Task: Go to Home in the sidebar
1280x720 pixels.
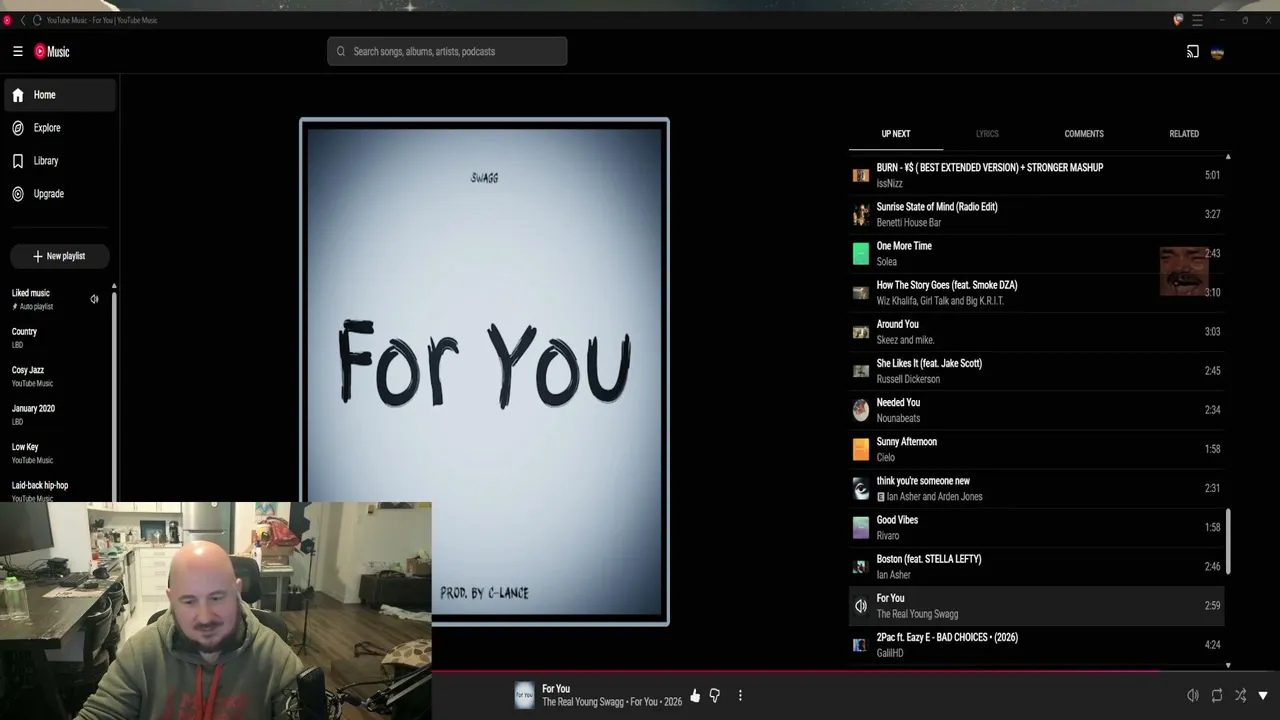Action: pyautogui.click(x=60, y=95)
